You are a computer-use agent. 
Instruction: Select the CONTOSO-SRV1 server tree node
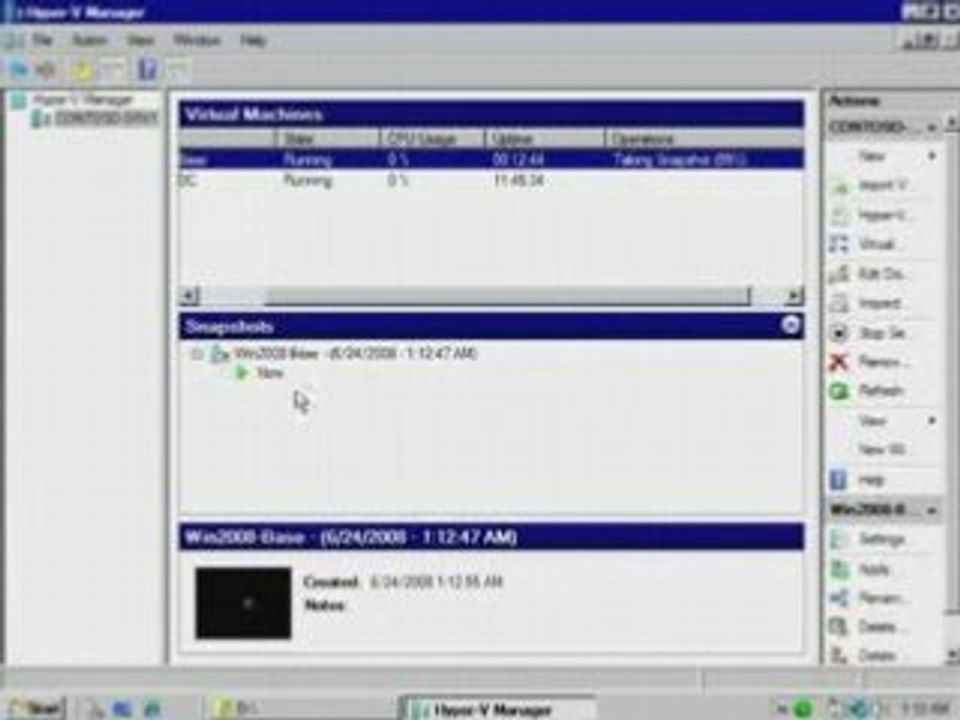click(x=105, y=118)
